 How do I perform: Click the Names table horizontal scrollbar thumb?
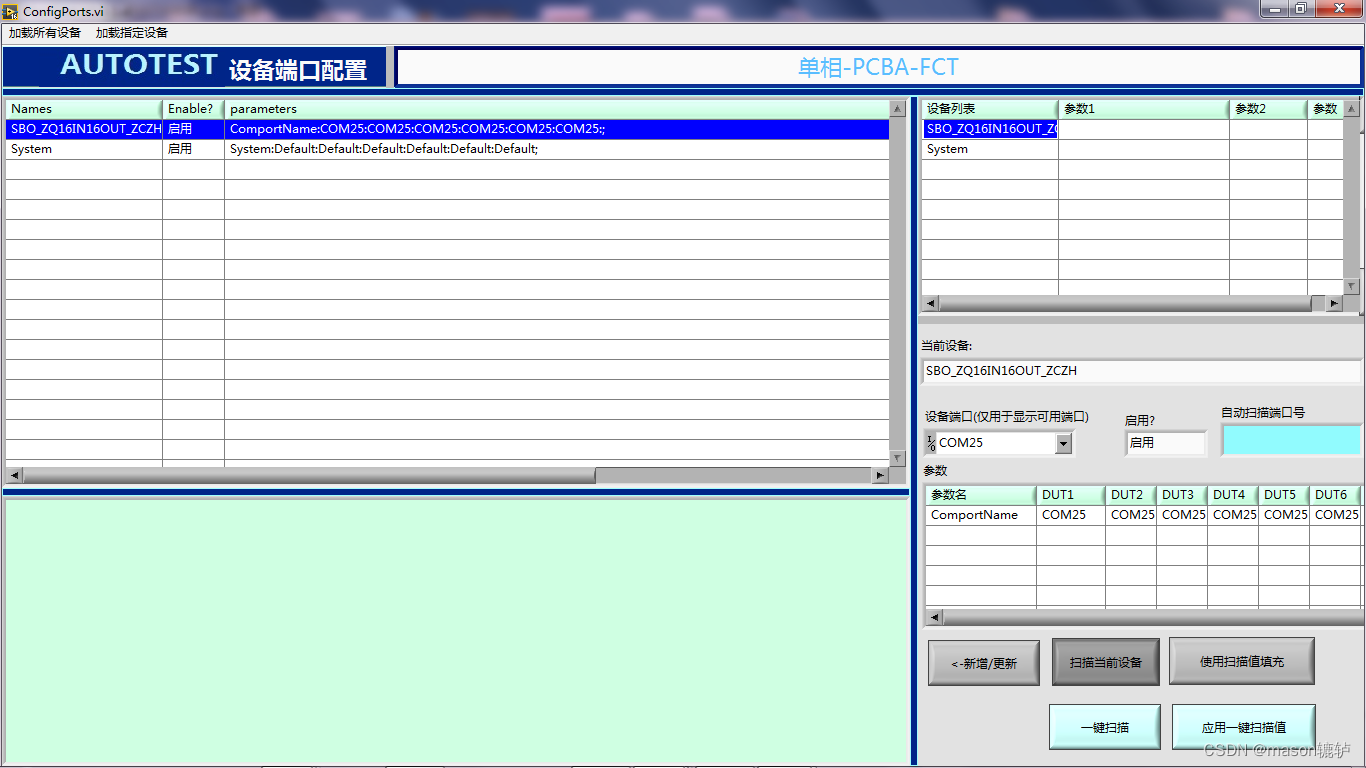[x=309, y=475]
